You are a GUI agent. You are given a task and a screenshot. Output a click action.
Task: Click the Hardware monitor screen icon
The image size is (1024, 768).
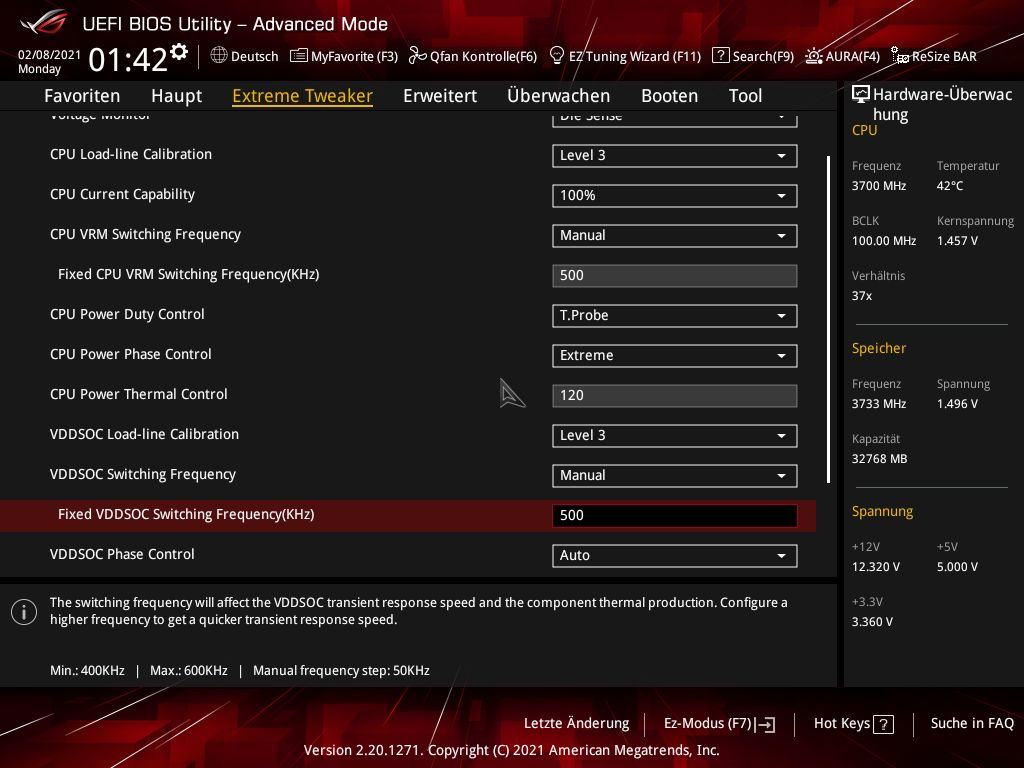(x=861, y=95)
